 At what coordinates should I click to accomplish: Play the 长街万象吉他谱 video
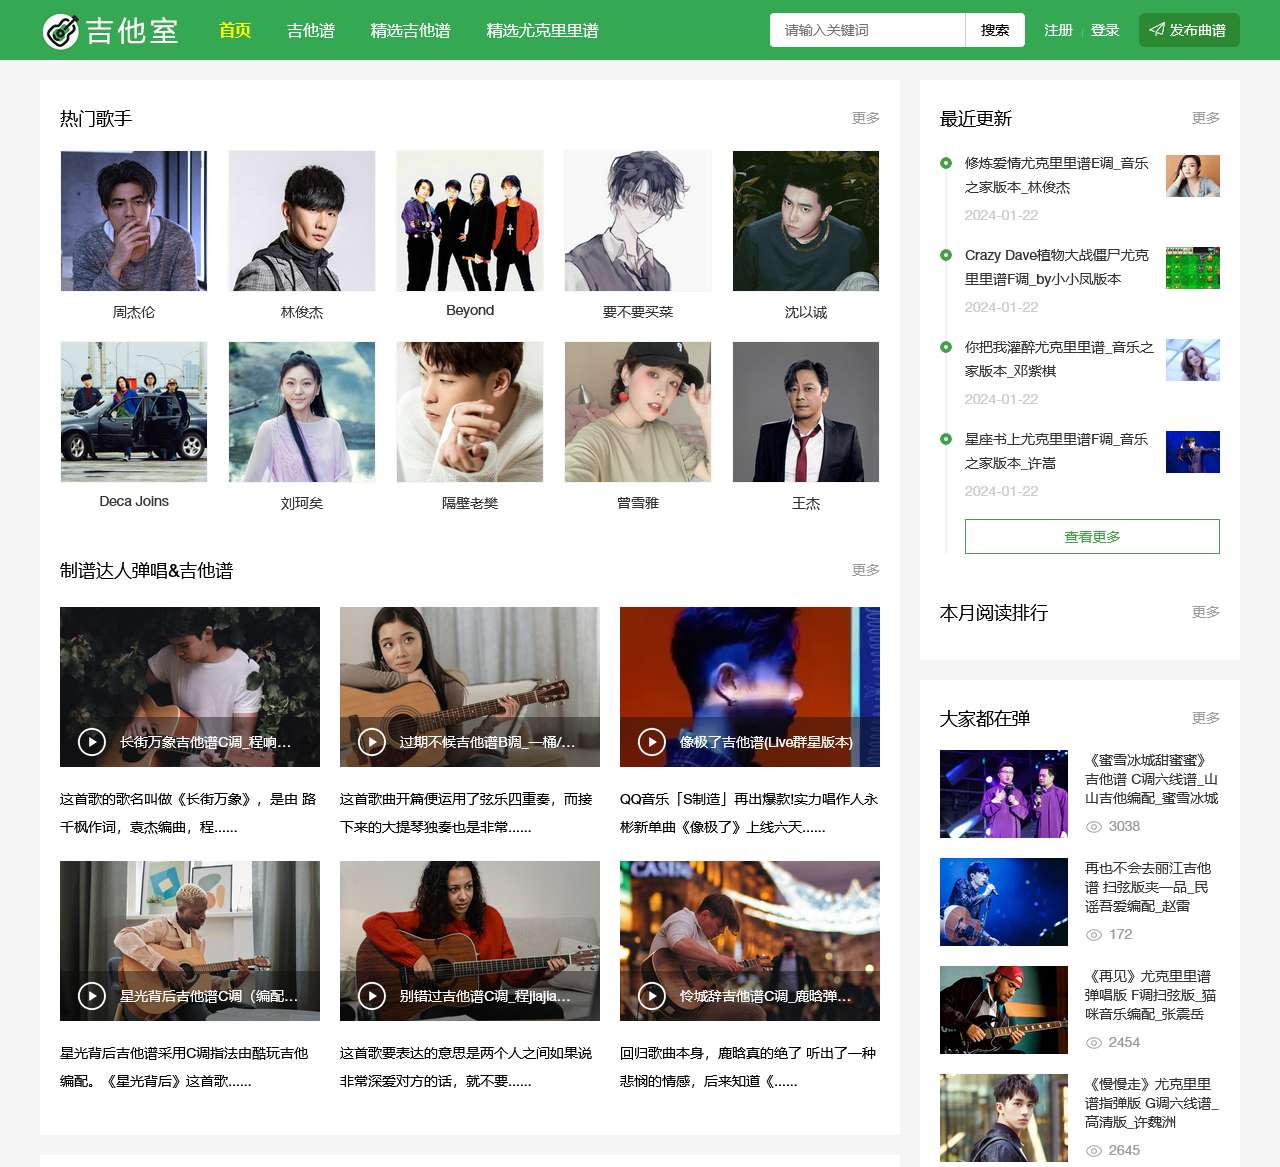92,742
